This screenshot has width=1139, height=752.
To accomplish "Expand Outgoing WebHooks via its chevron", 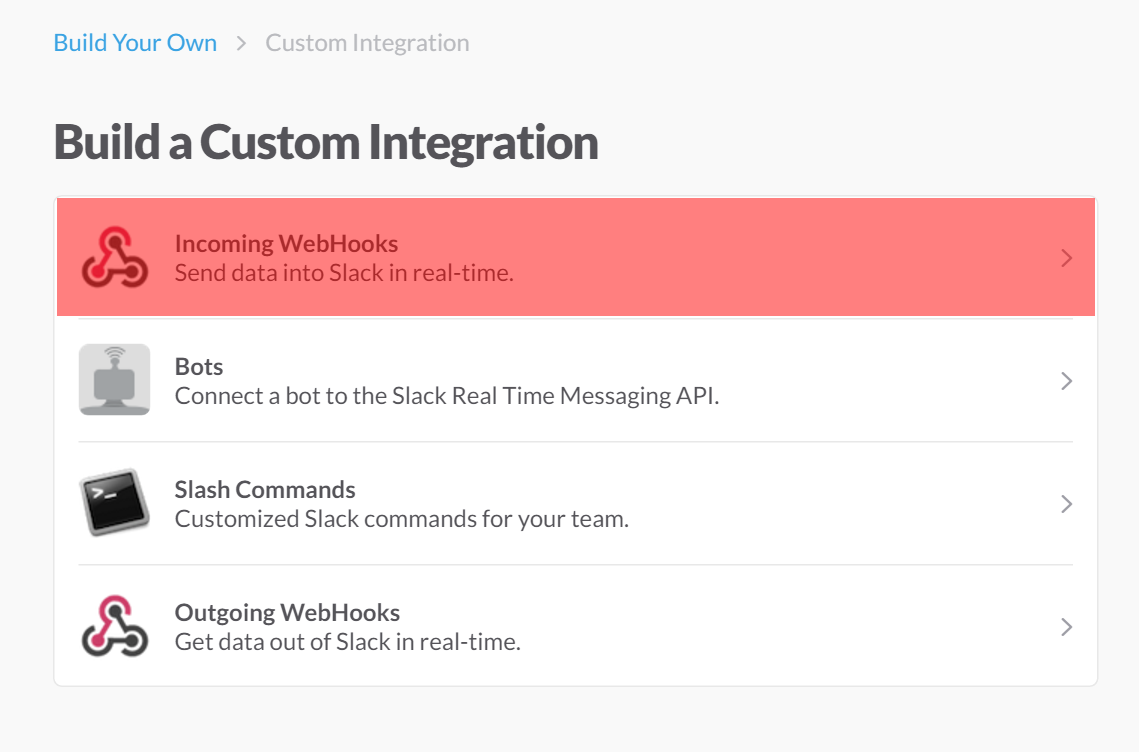I will pos(1066,627).
